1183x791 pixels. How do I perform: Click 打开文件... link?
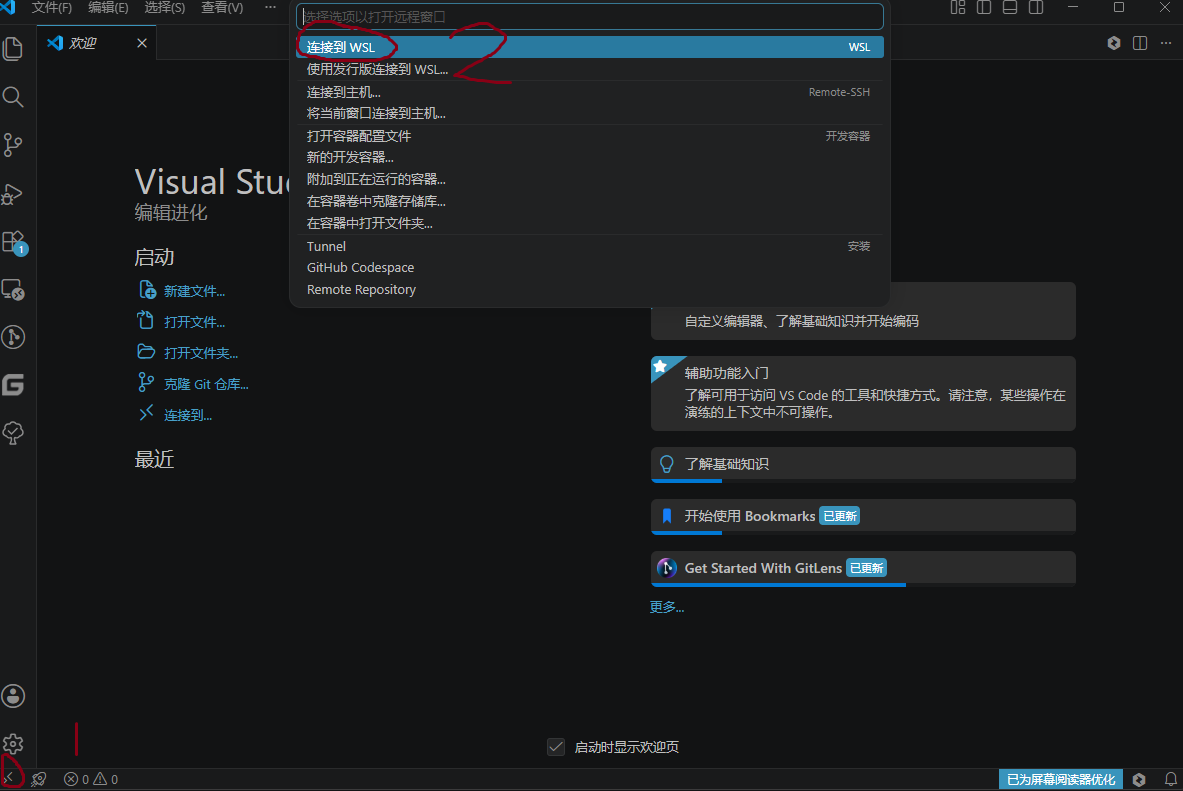pos(194,322)
